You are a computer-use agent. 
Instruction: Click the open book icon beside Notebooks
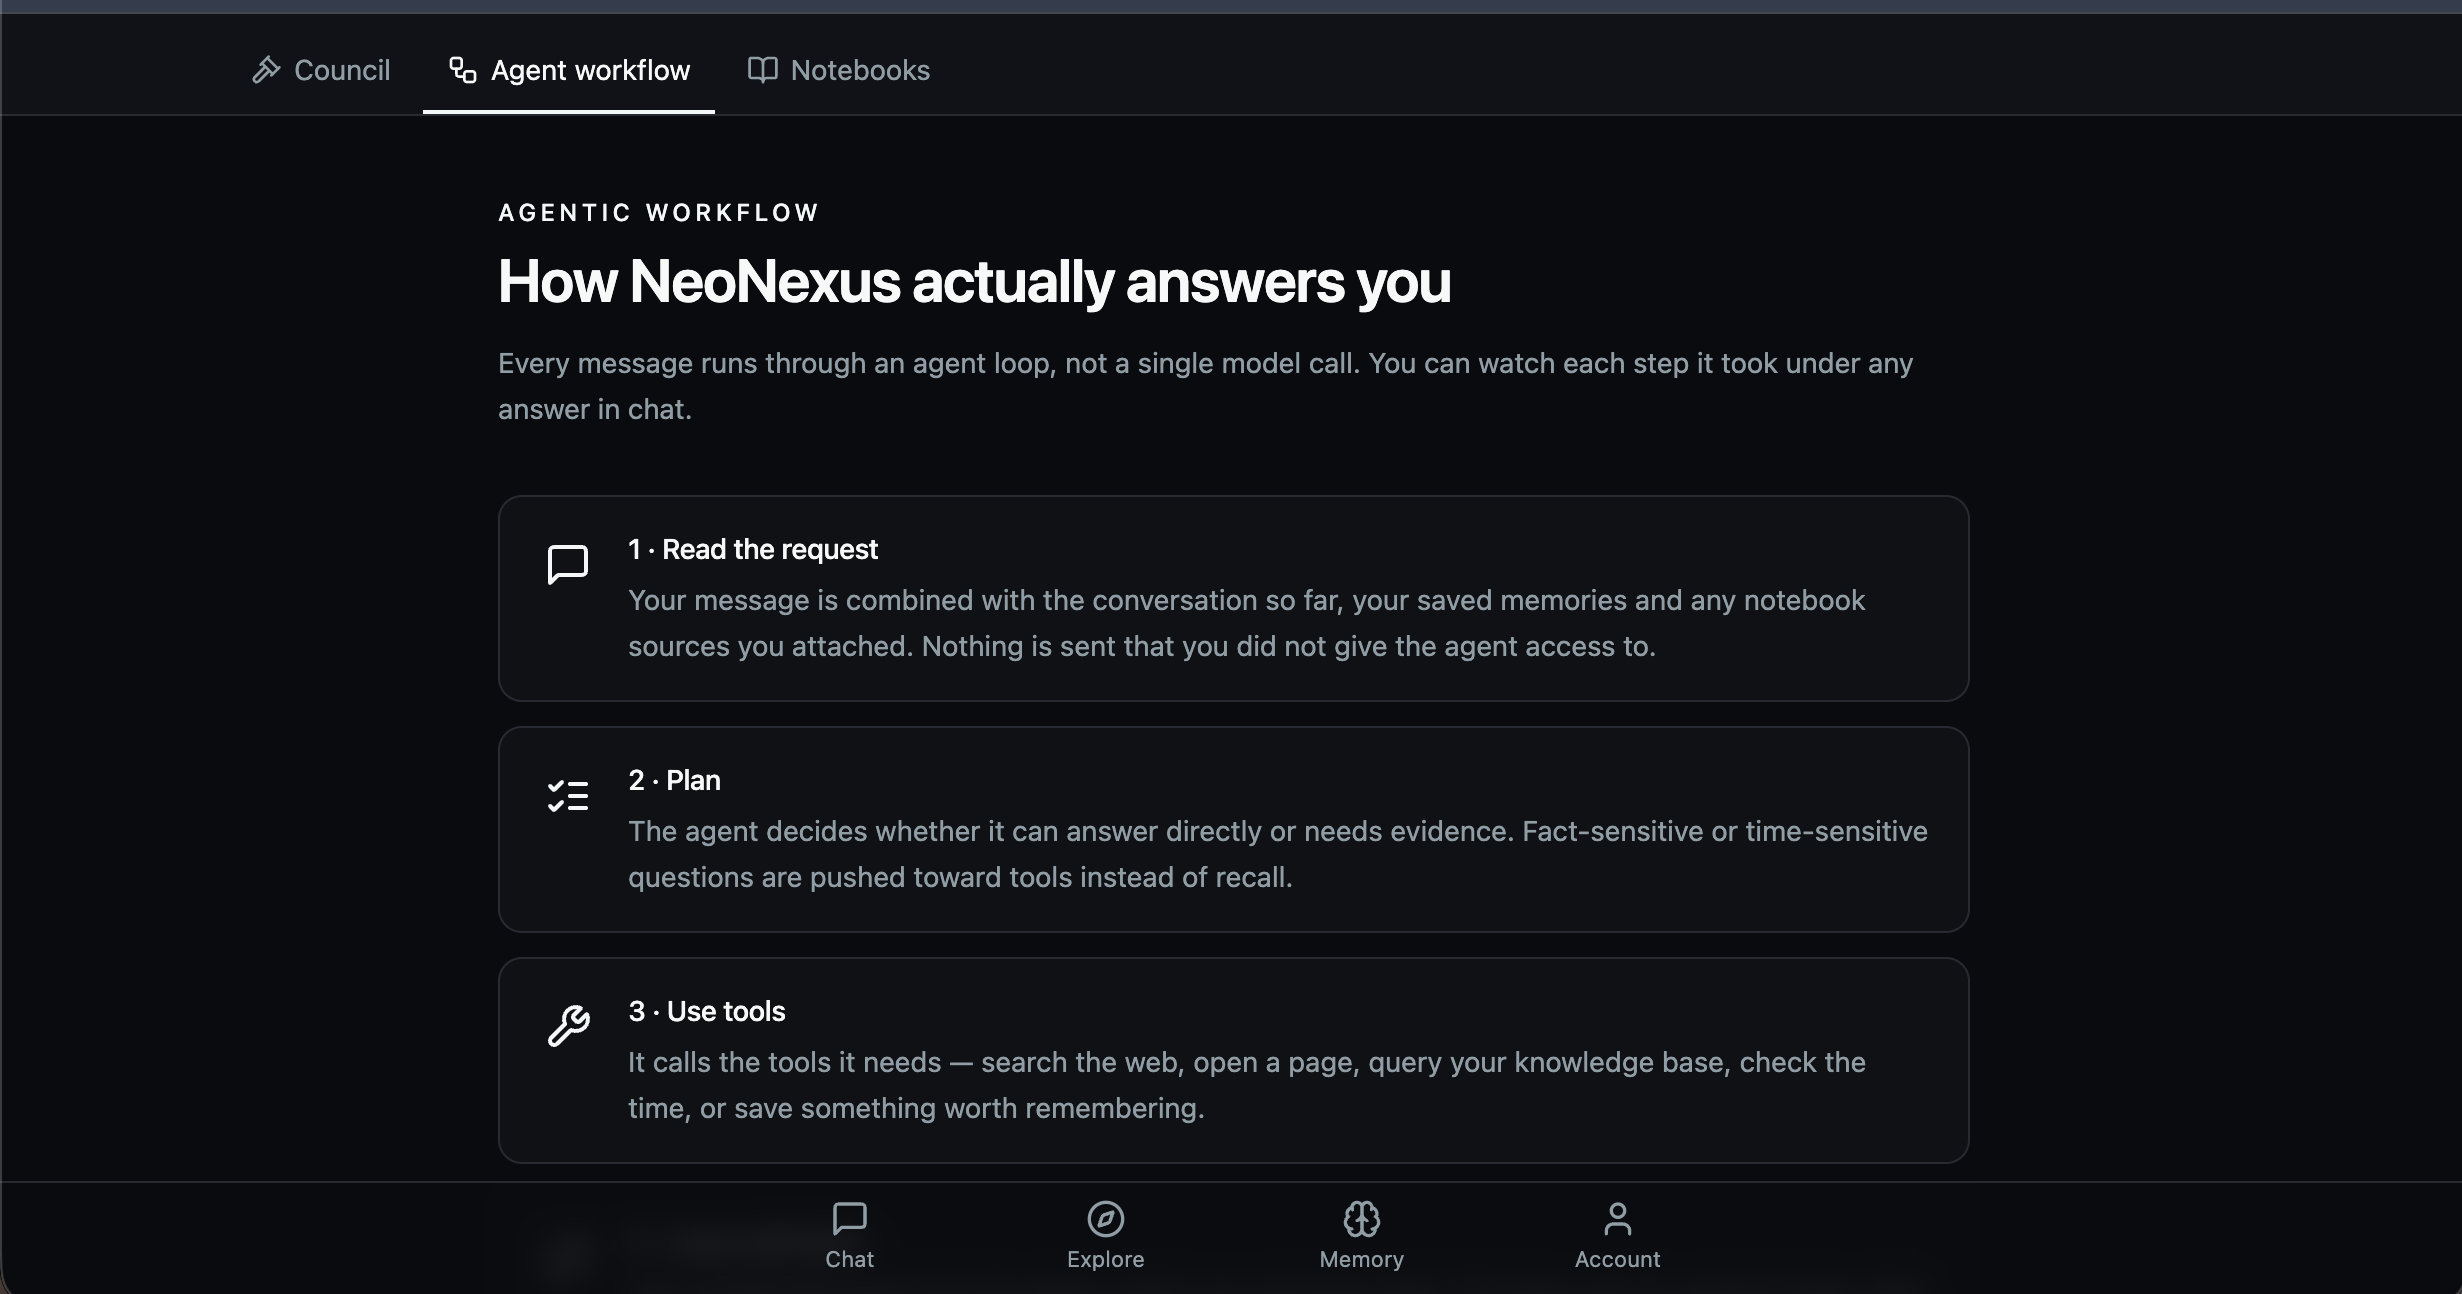[x=762, y=70]
